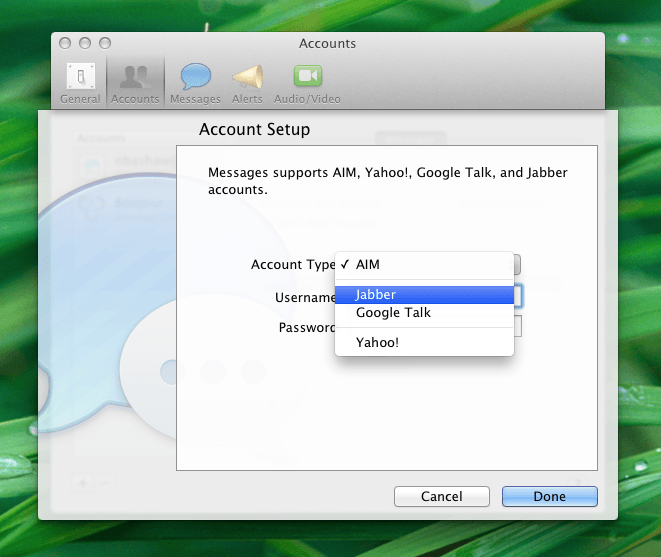
Task: Click into the Password field
Action: point(517,327)
